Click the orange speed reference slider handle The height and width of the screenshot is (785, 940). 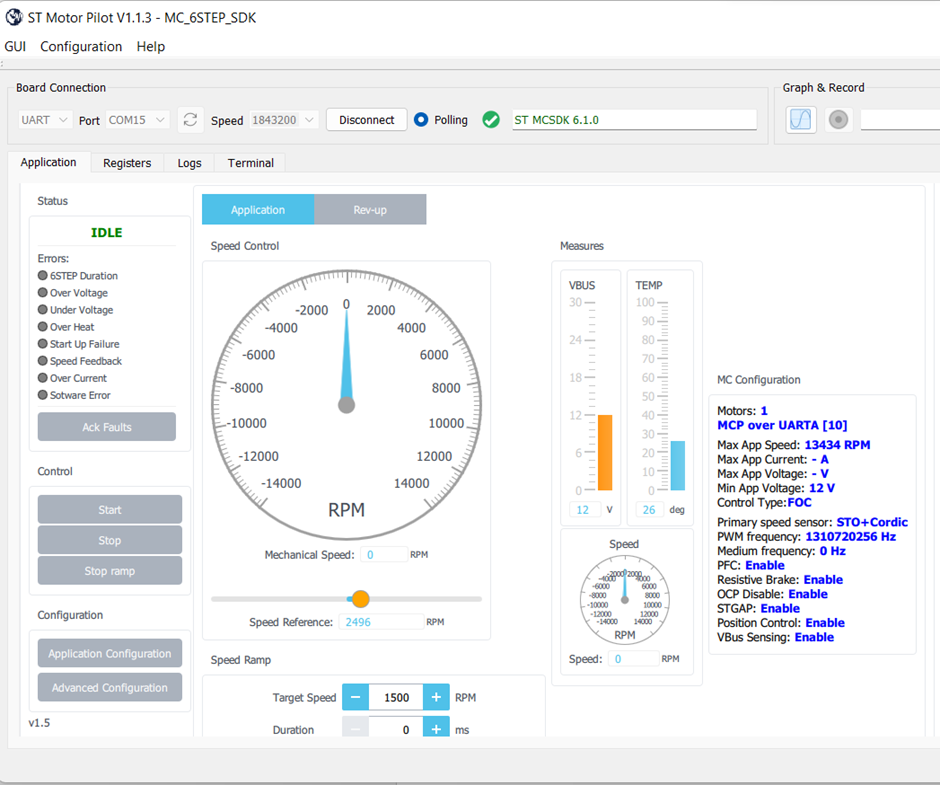pyautogui.click(x=360, y=598)
